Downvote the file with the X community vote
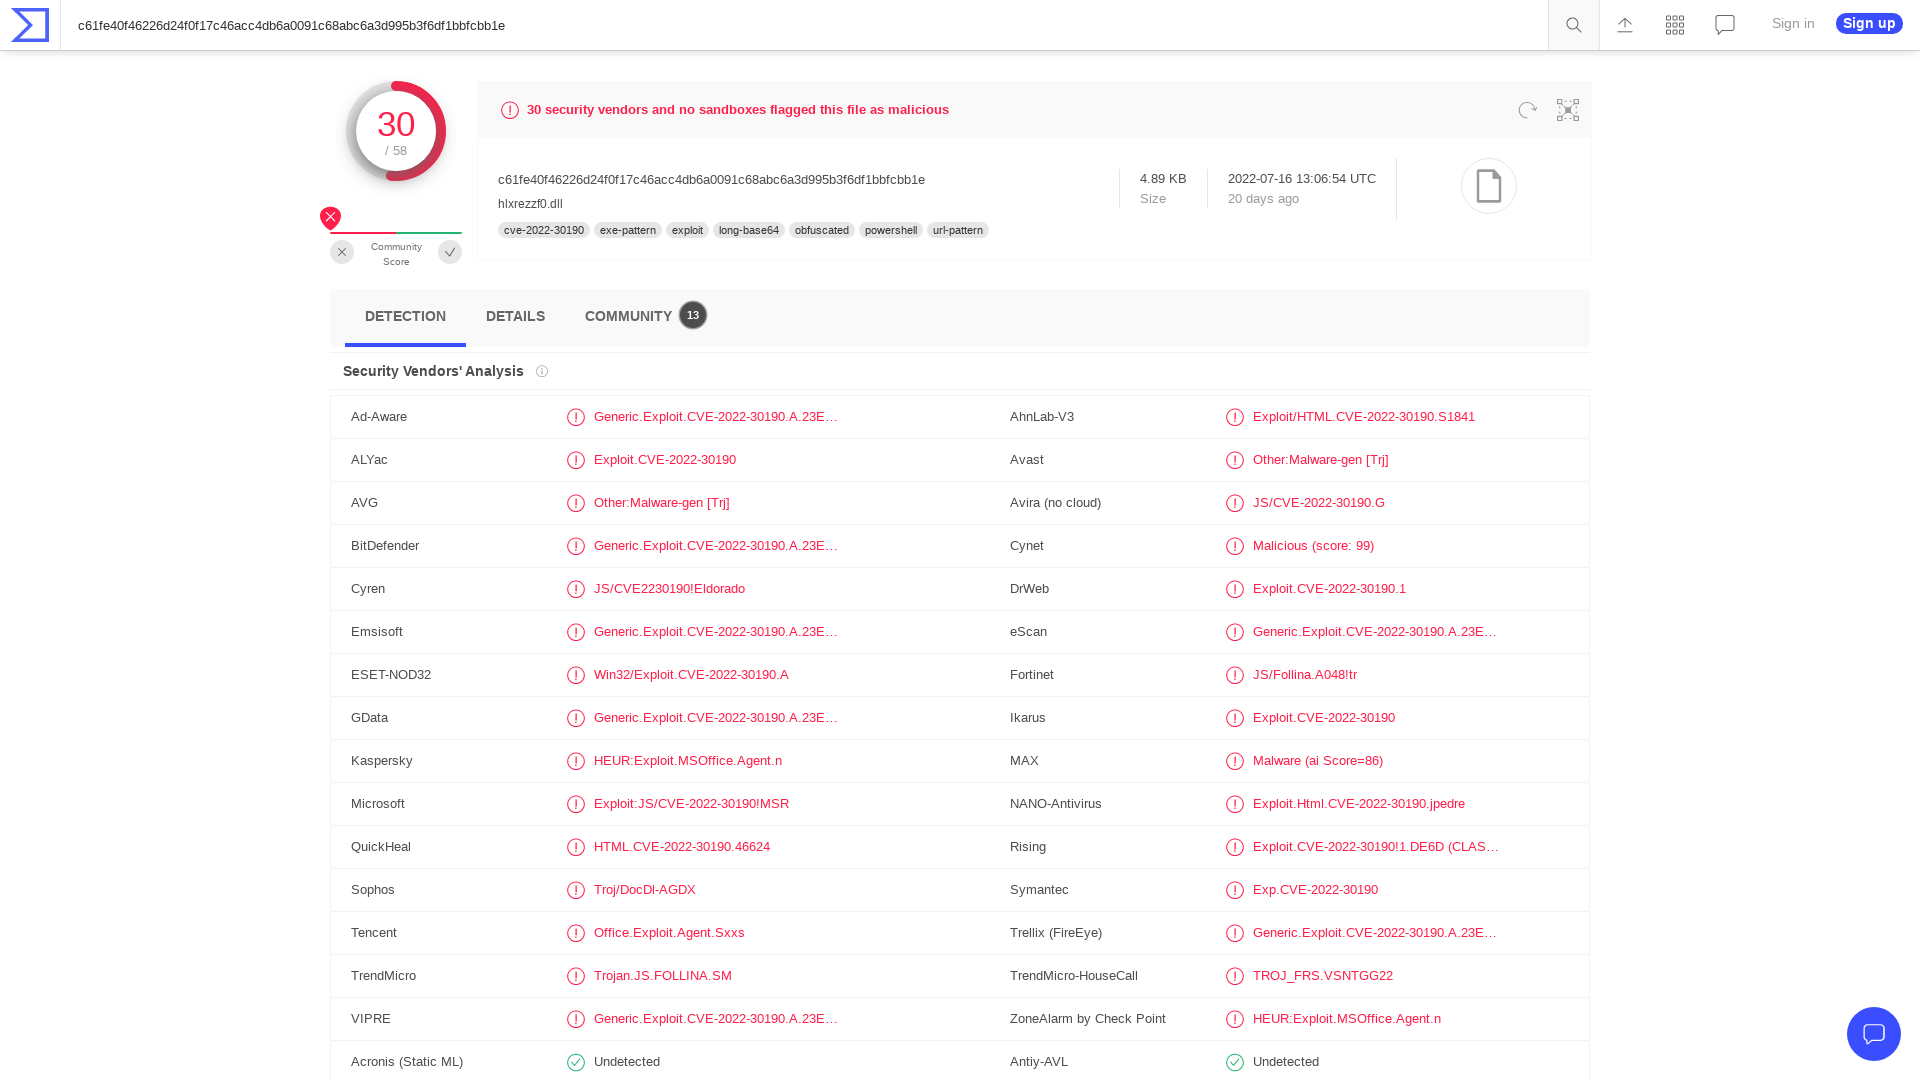This screenshot has width=1920, height=1080. (341, 252)
